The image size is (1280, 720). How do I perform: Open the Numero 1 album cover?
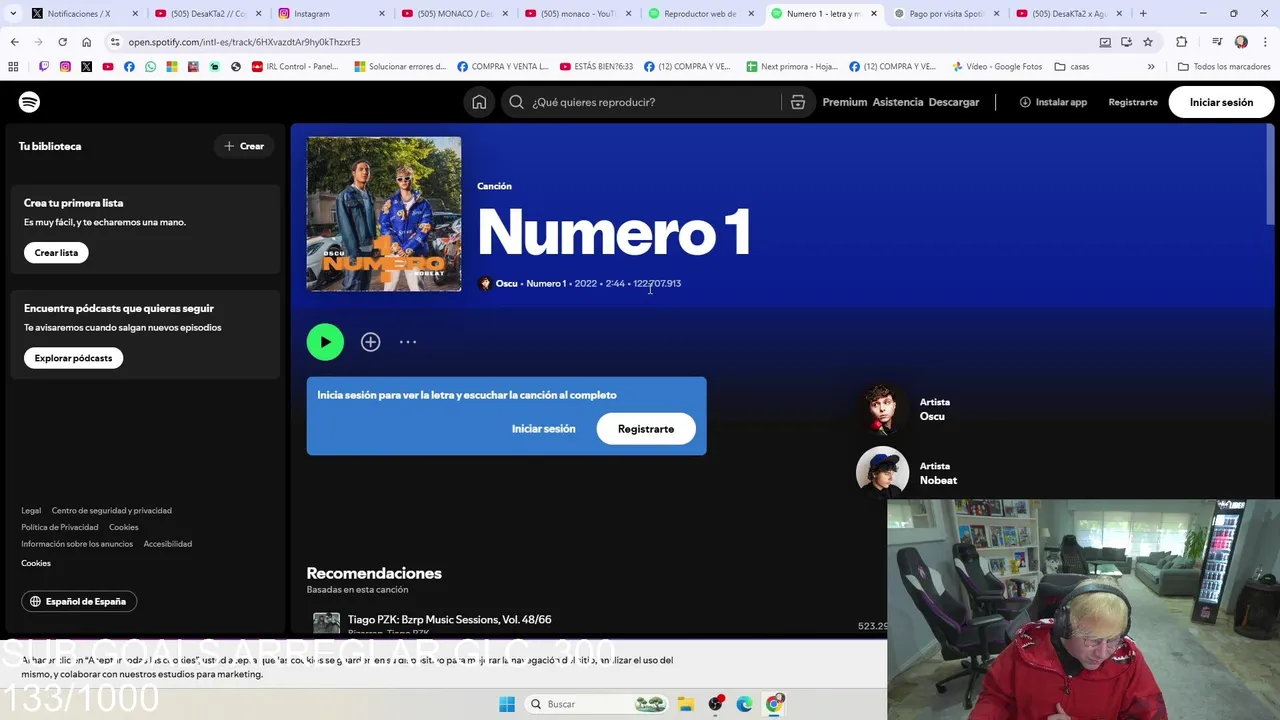pos(384,214)
